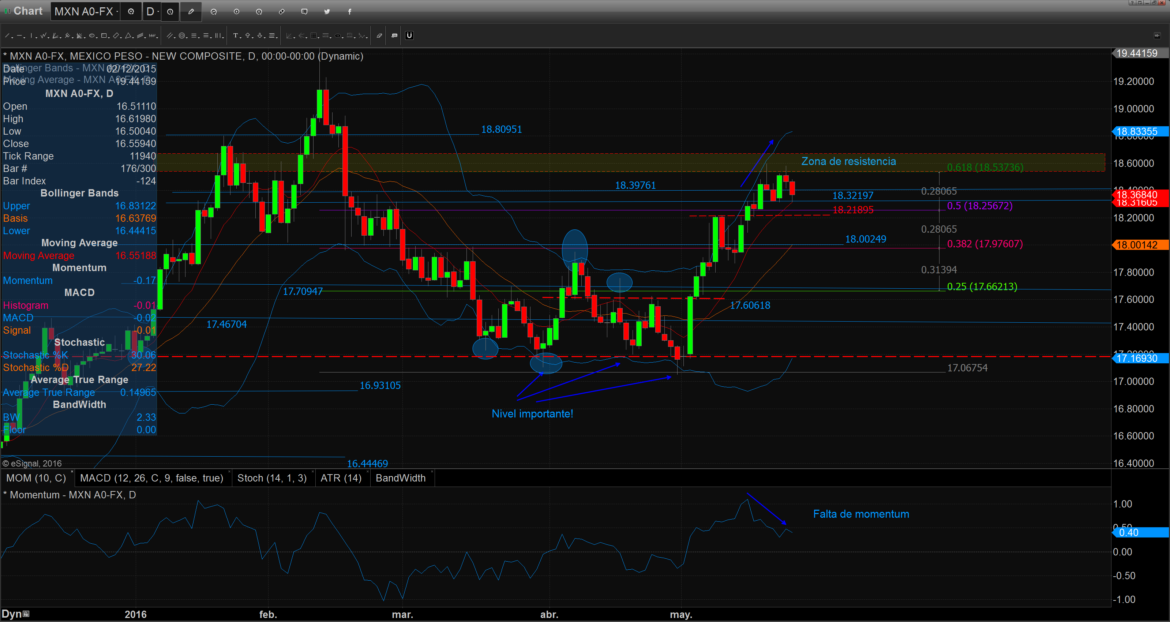Viewport: 1170px width, 622px height.
Task: Click the Stochastic %D value 27.22
Action: 143,368
